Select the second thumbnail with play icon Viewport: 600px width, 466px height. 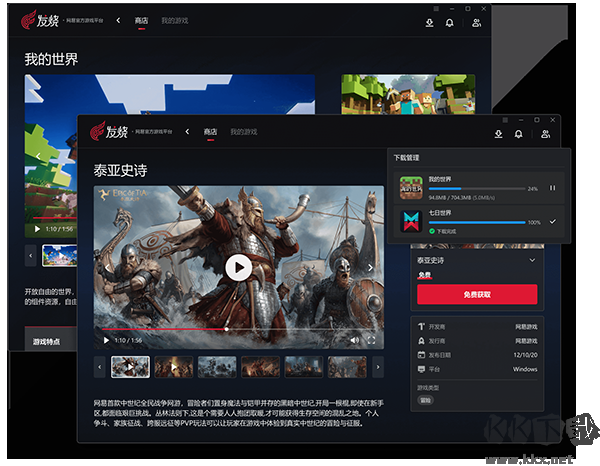174,367
